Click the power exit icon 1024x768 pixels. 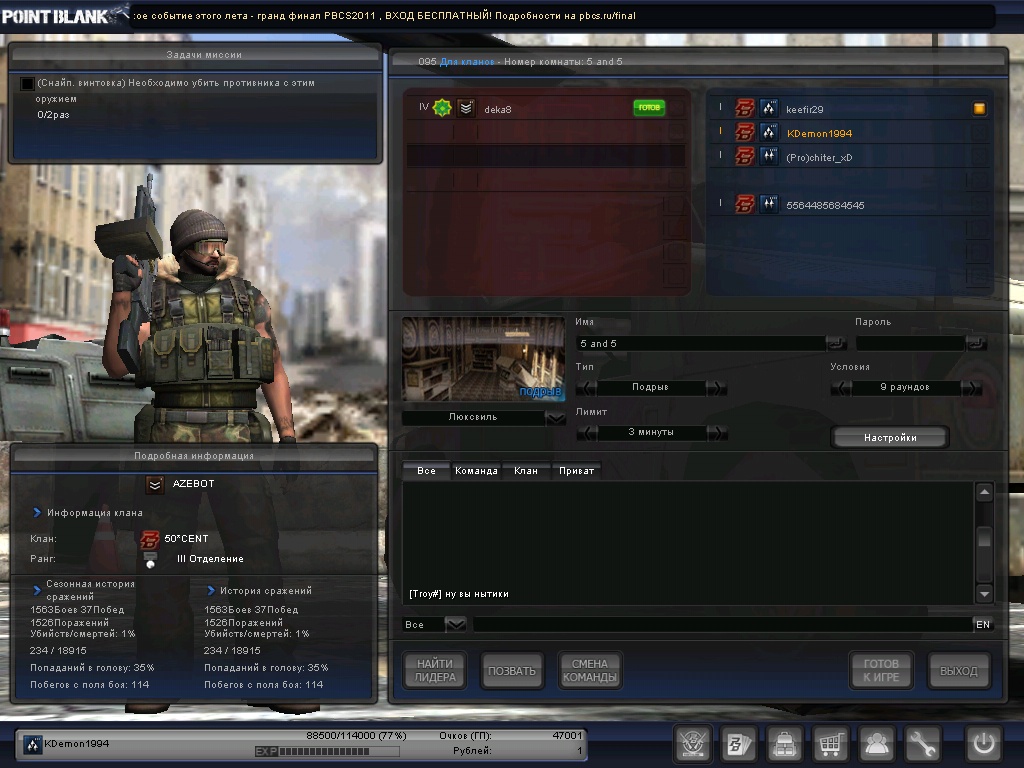pos(984,744)
